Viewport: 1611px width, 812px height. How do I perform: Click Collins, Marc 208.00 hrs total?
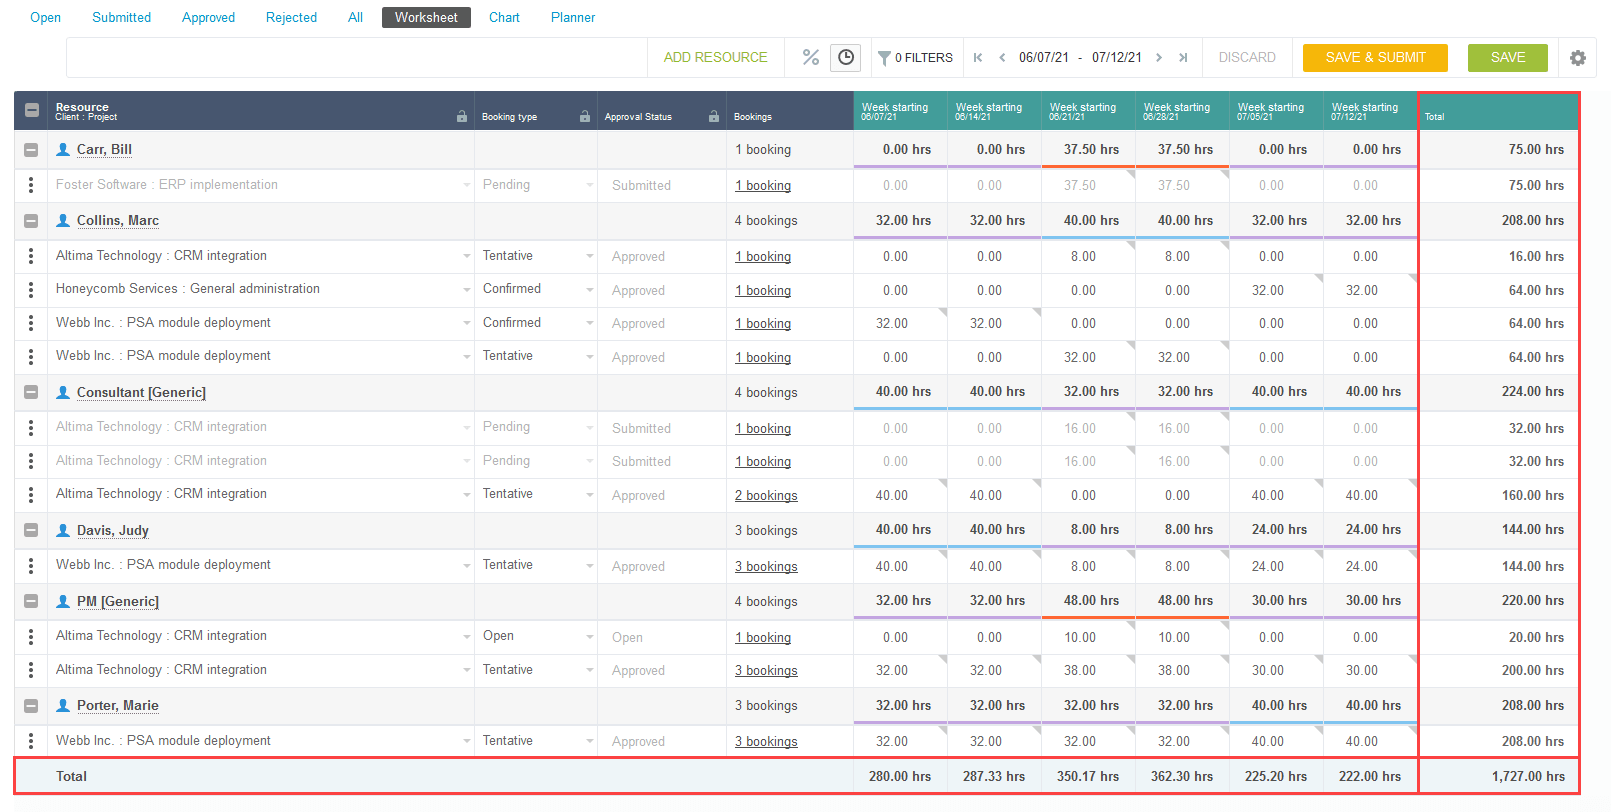pos(1532,220)
